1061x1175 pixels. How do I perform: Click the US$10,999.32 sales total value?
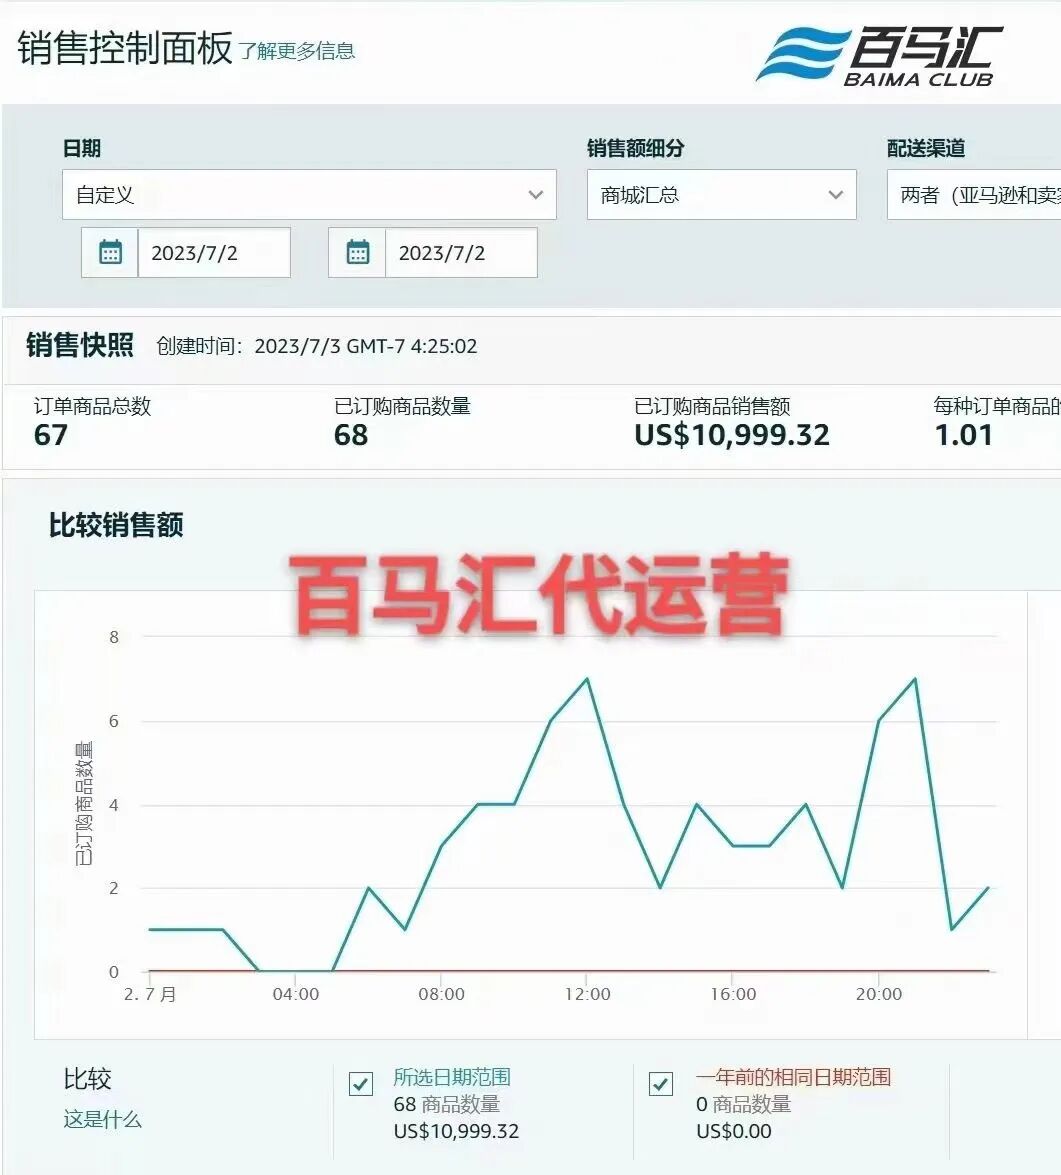(731, 435)
